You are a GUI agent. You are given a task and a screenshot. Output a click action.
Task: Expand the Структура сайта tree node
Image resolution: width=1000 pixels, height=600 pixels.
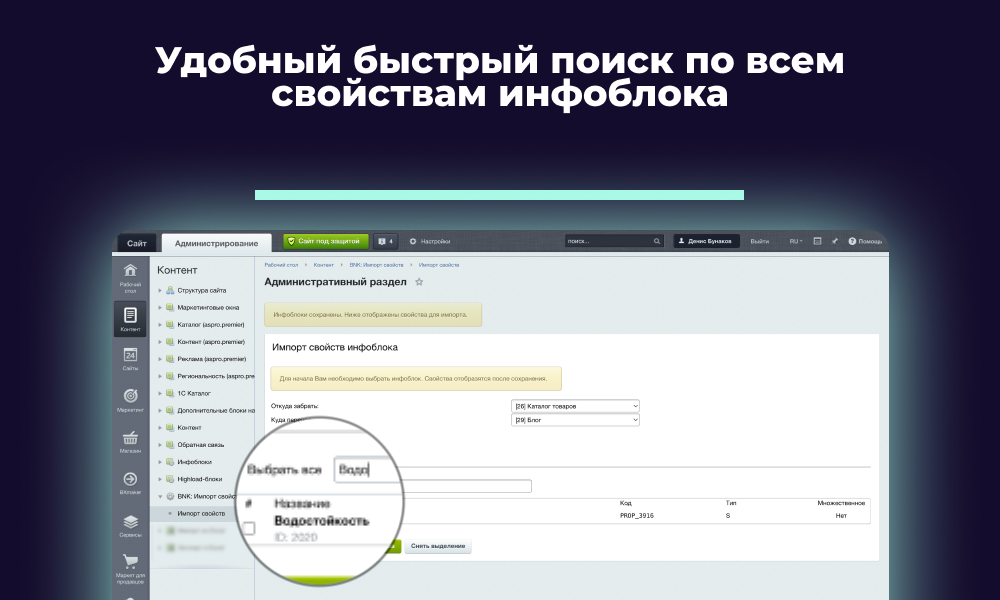[x=160, y=290]
